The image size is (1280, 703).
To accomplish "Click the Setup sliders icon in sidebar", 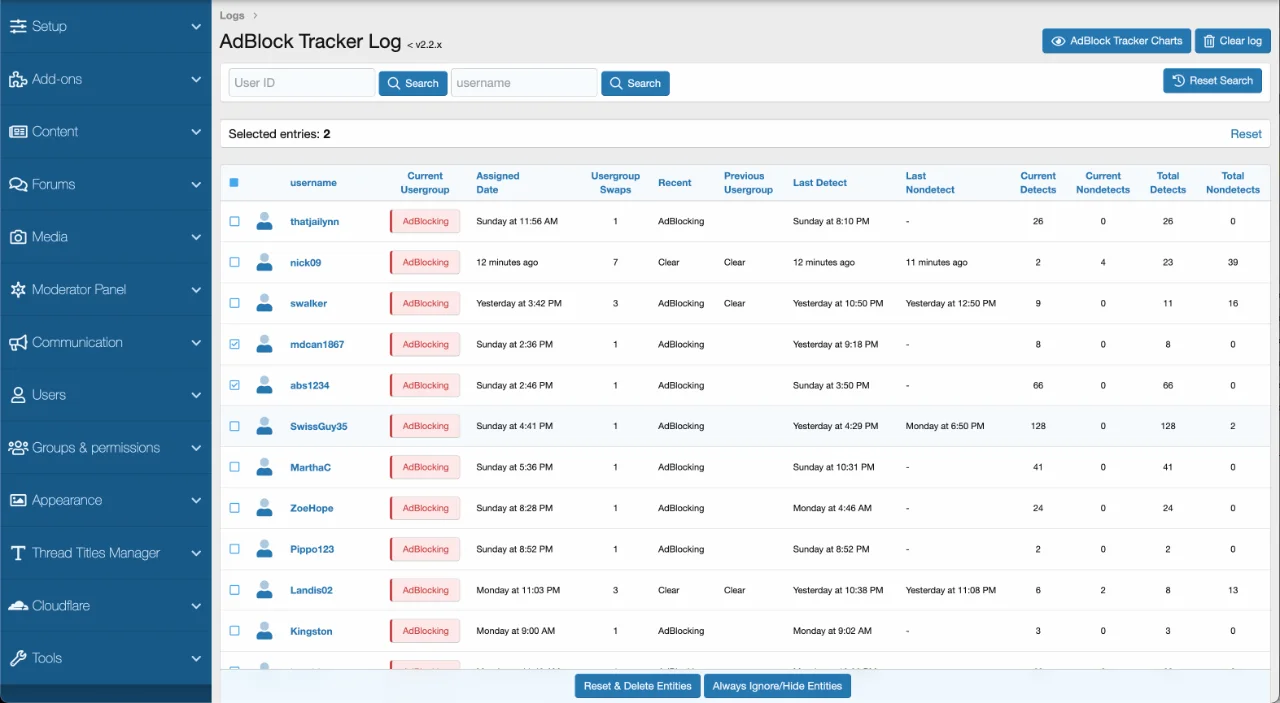I will [x=18, y=27].
